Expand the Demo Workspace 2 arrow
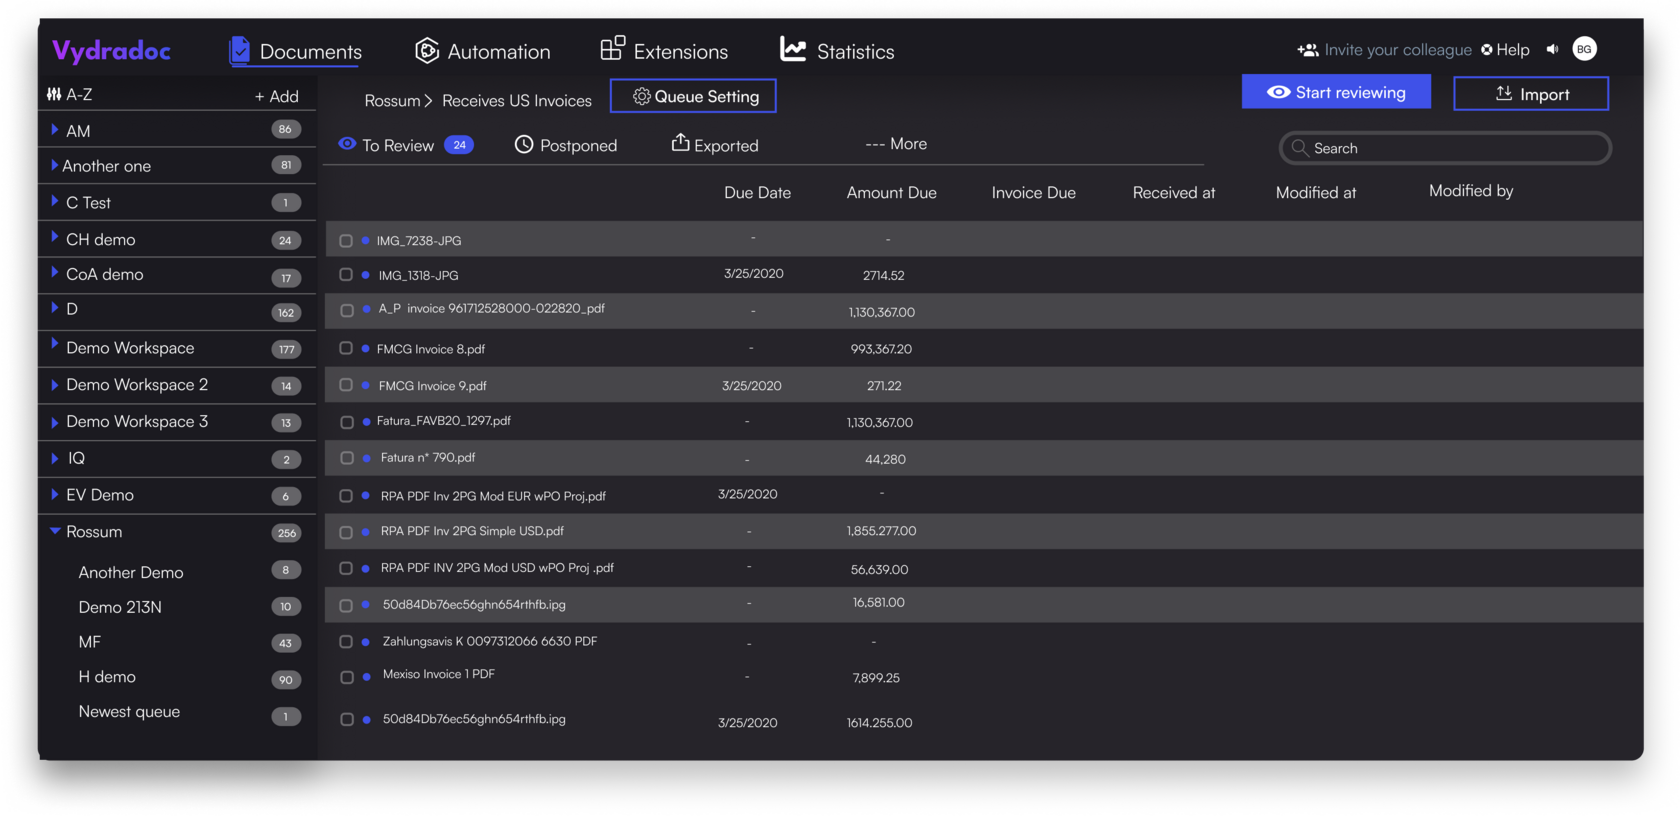This screenshot has height=816, width=1680. (54, 385)
